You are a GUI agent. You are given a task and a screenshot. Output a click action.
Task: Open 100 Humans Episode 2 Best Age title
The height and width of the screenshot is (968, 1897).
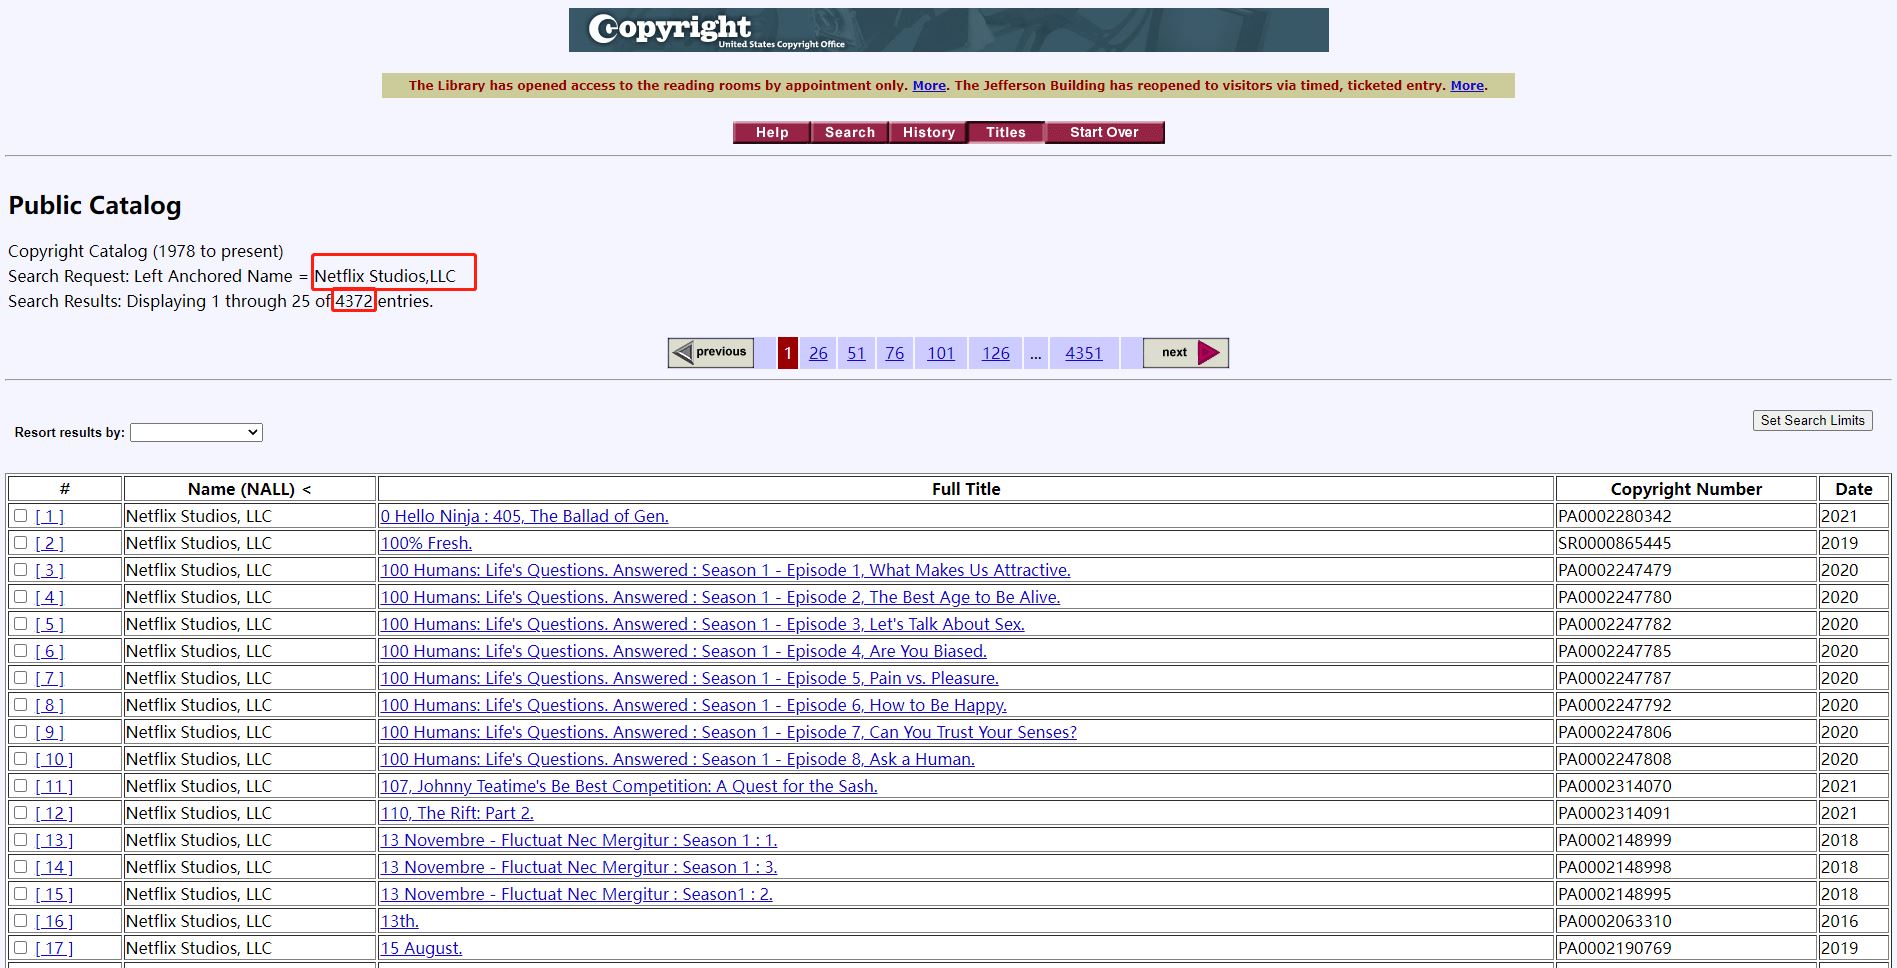coord(720,597)
